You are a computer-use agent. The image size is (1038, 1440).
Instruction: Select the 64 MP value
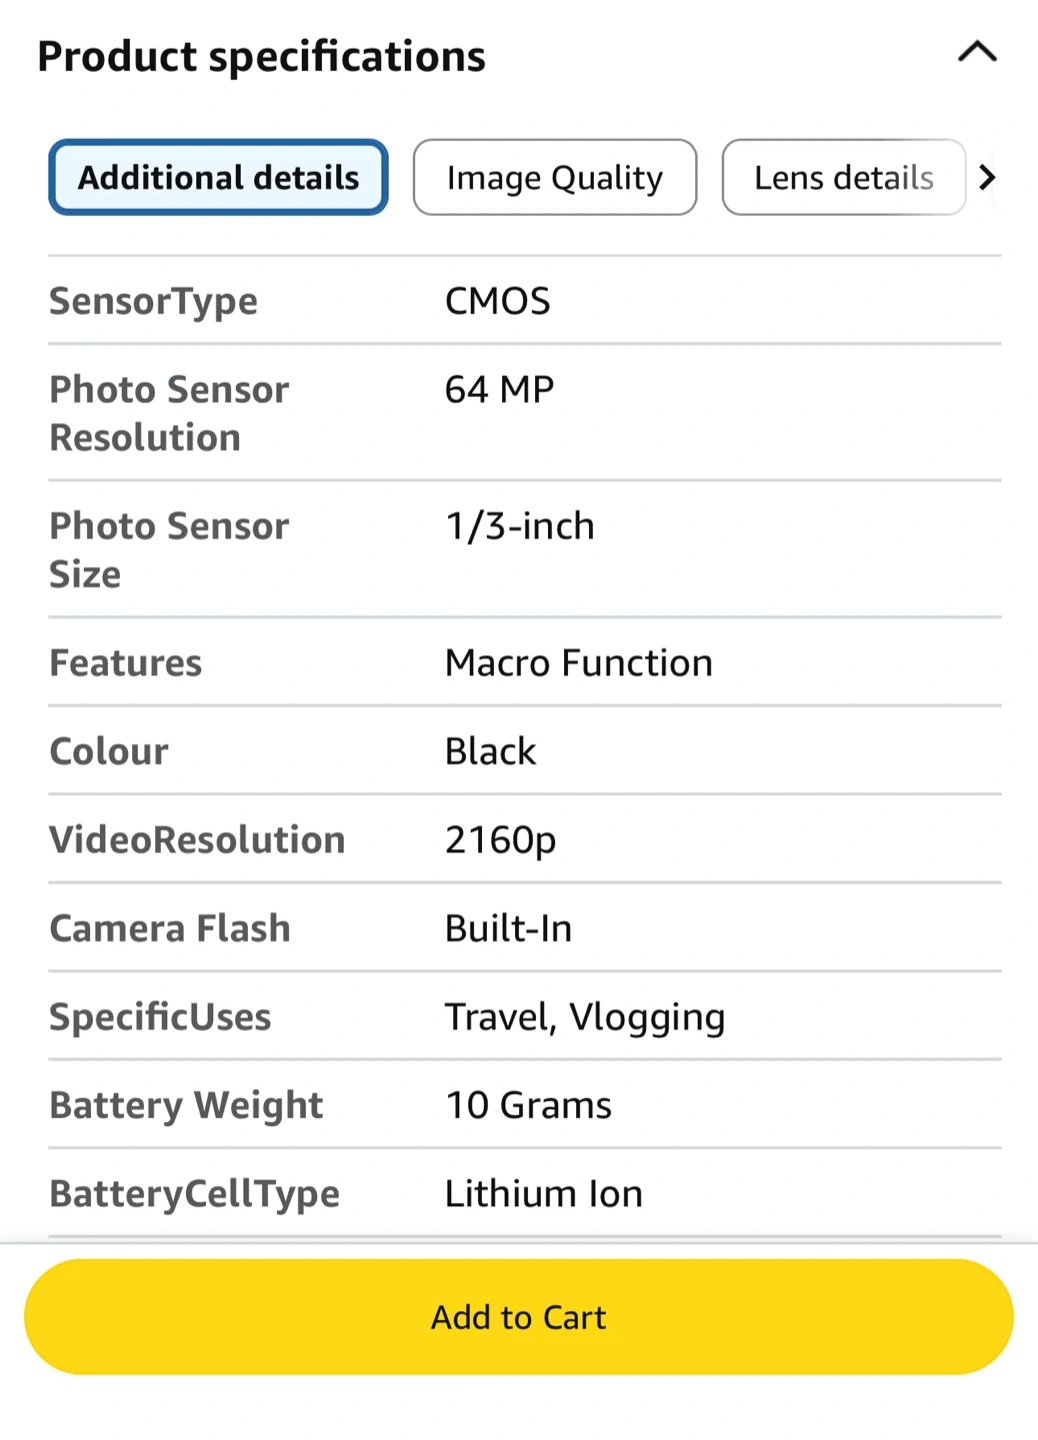coord(499,389)
